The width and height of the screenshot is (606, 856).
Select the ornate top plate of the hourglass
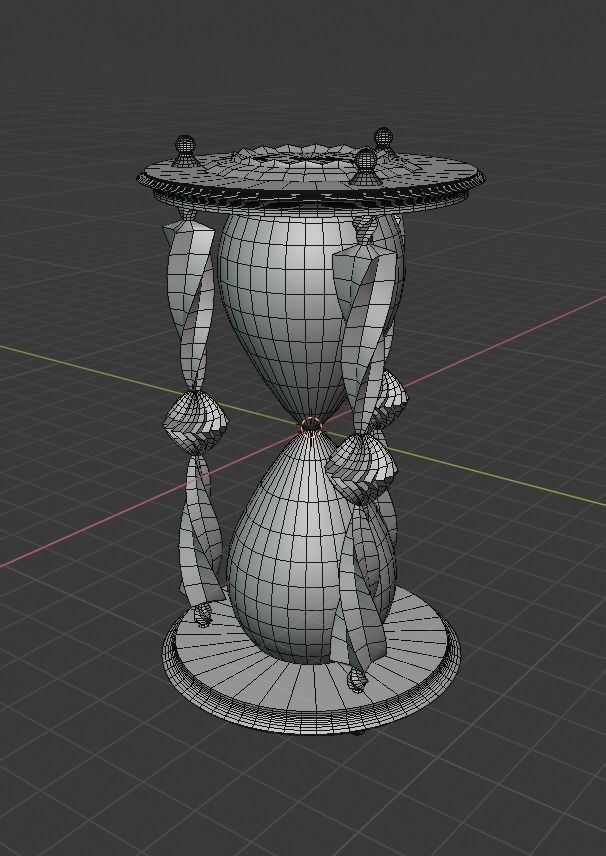pyautogui.click(x=311, y=175)
